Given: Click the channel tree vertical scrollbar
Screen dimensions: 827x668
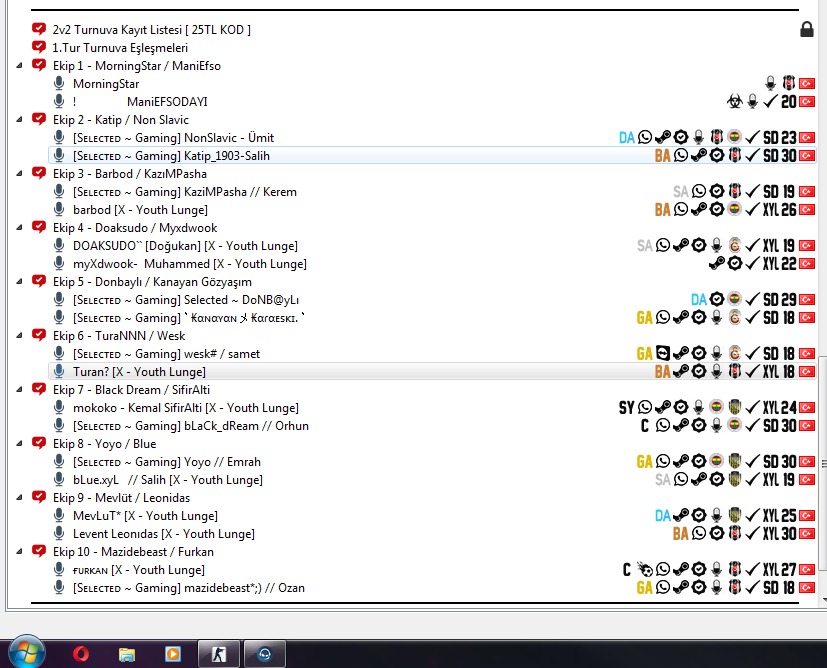Looking at the screenshot, I should [822, 464].
